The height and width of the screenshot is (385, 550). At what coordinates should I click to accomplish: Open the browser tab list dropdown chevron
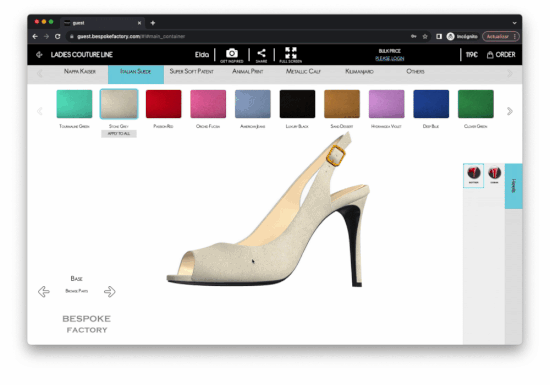pos(514,23)
